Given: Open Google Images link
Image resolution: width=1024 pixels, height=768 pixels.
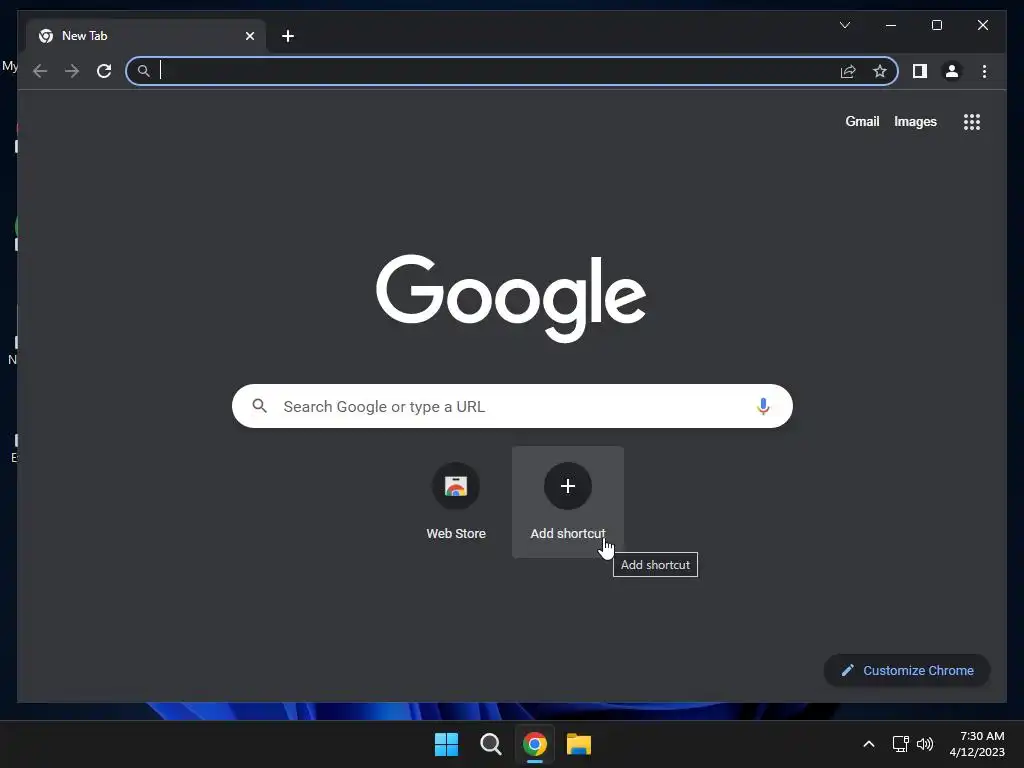Looking at the screenshot, I should [x=915, y=121].
